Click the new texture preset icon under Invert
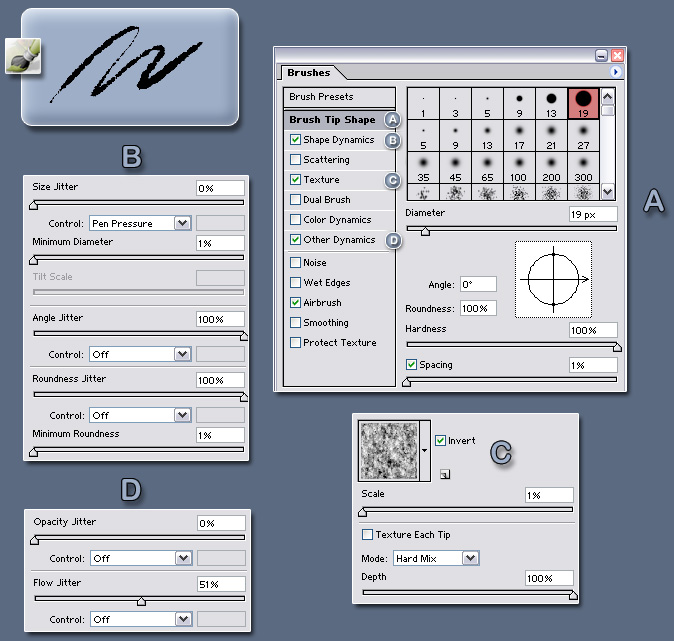 click(x=444, y=475)
